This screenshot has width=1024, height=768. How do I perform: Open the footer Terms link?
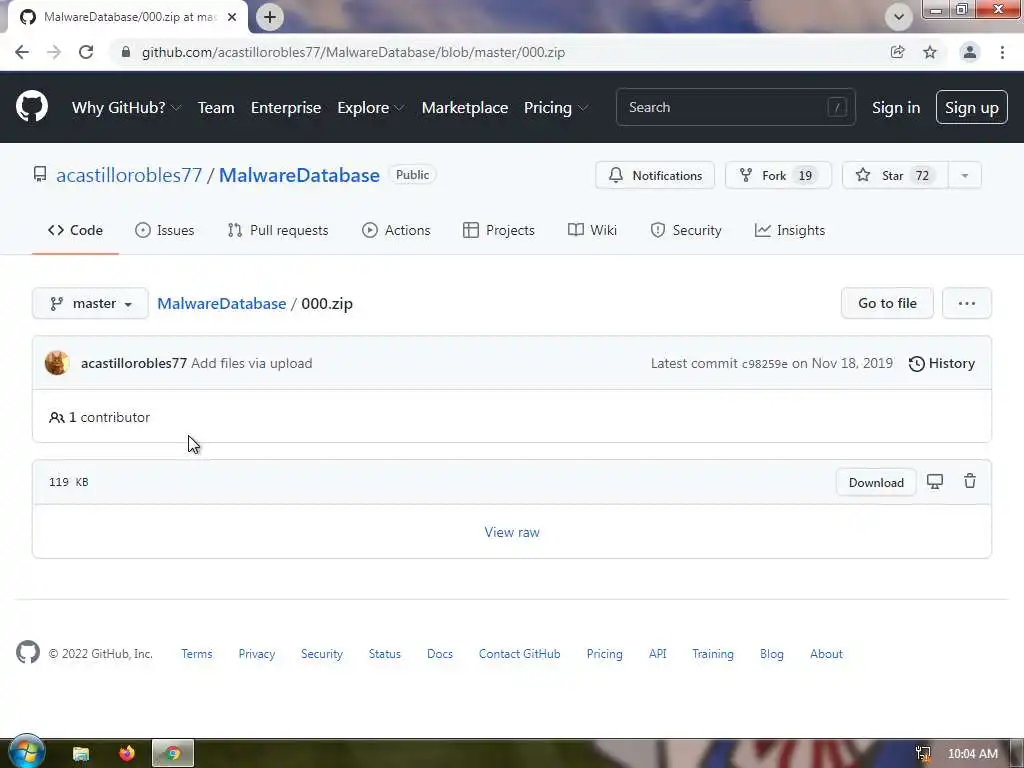tap(197, 654)
